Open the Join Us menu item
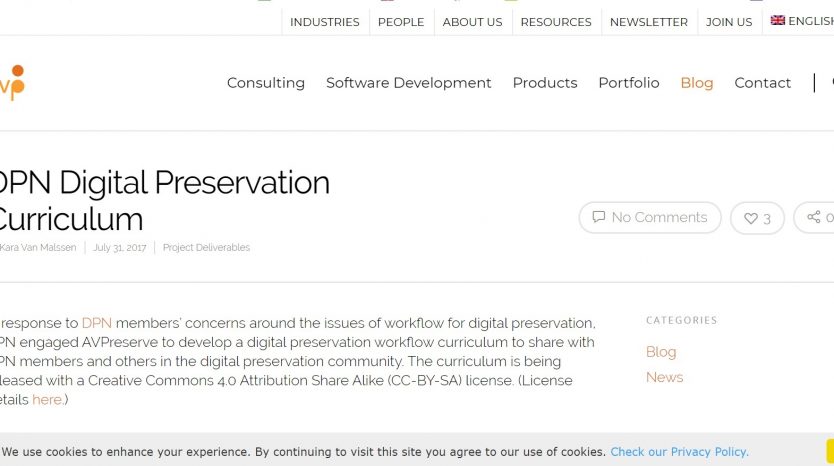The width and height of the screenshot is (834, 466). [x=729, y=22]
